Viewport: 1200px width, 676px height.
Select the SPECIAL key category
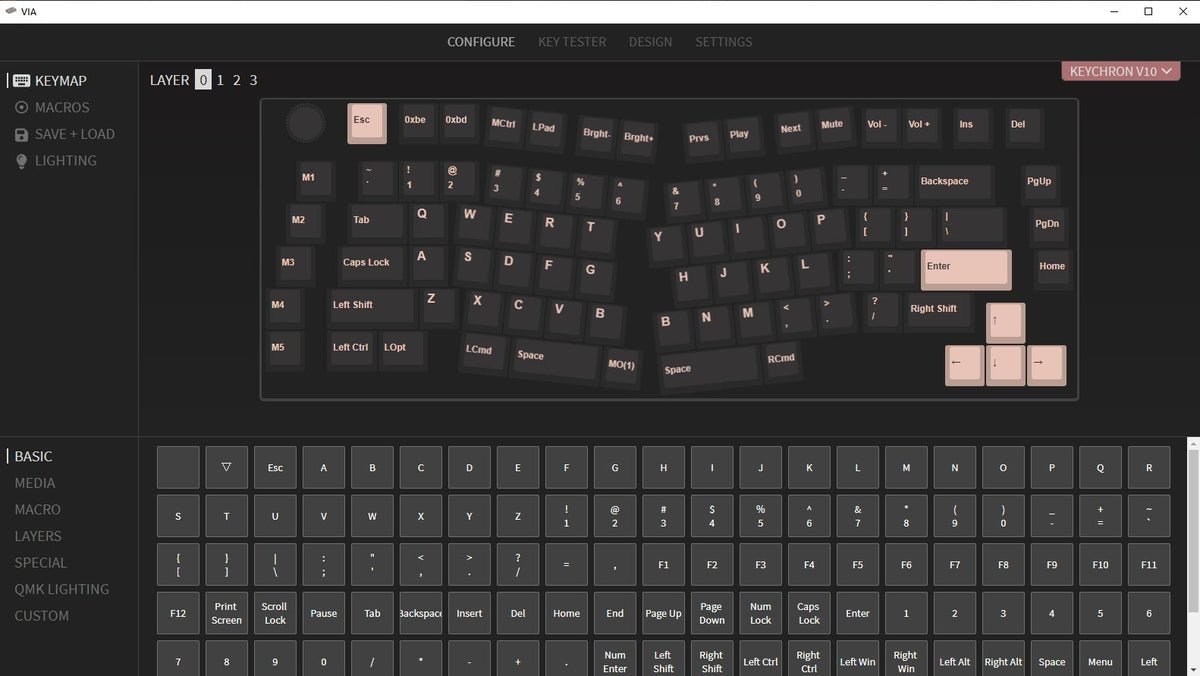[x=41, y=563]
